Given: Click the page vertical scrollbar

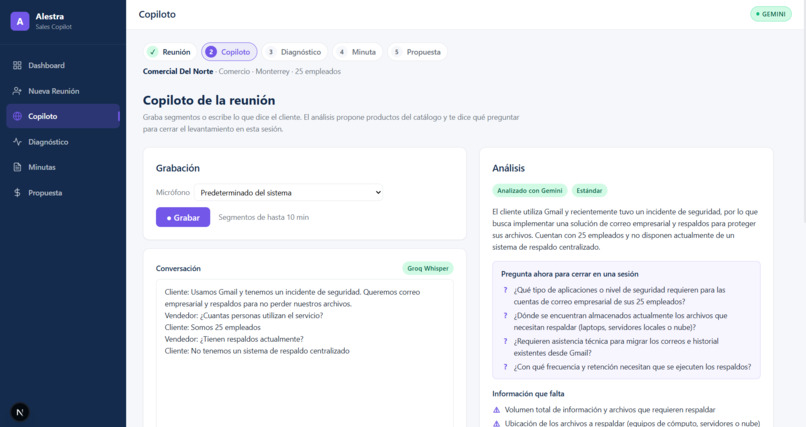Looking at the screenshot, I should click(803, 113).
